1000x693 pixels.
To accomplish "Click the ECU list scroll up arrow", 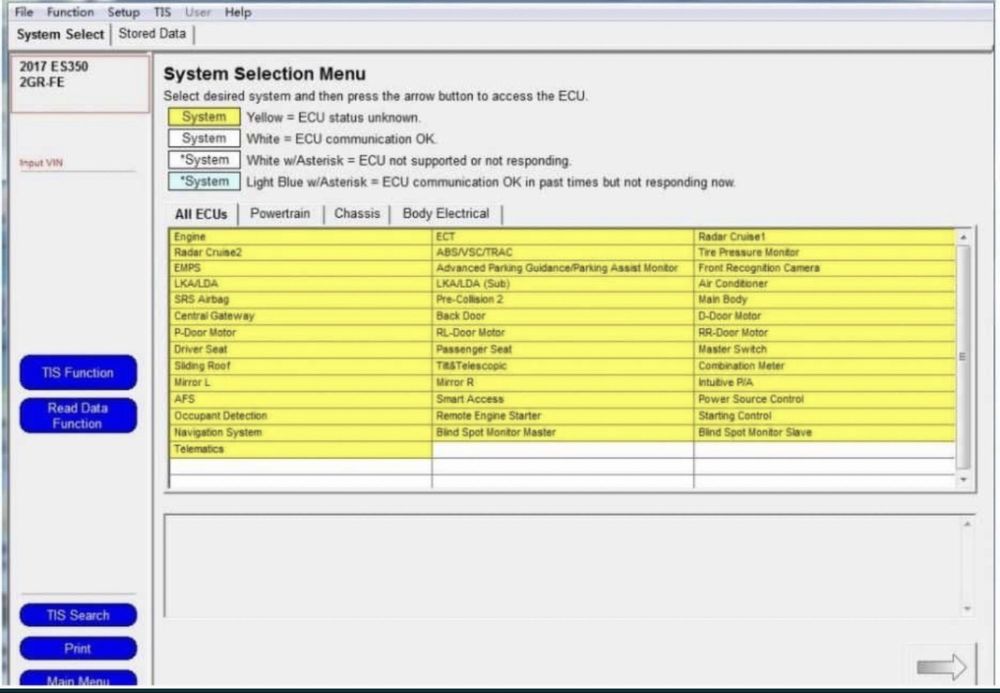I will tap(964, 237).
